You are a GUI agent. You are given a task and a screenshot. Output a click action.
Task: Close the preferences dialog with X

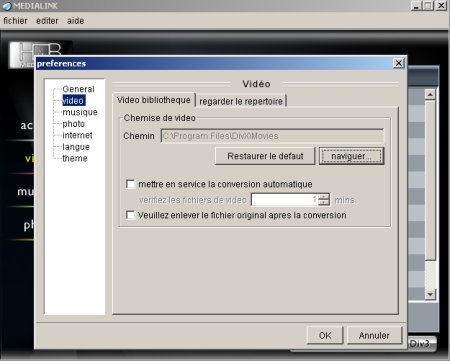(x=398, y=63)
